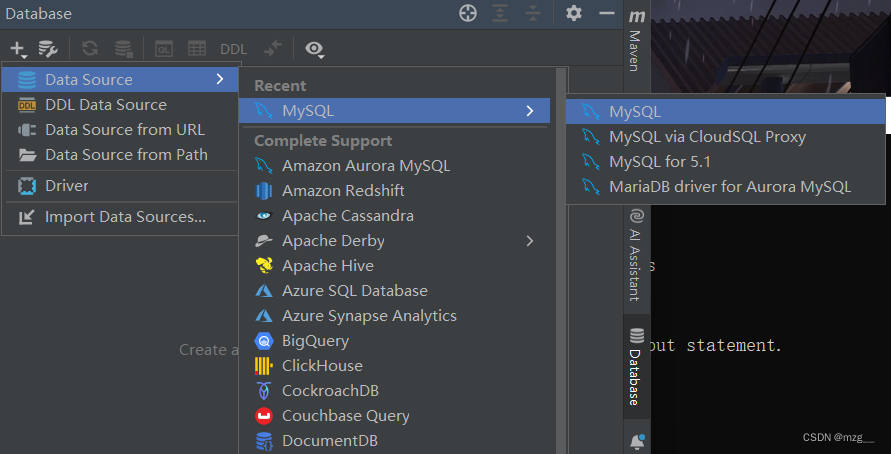Viewport: 891px width, 454px height.
Task: Click the Select Opened File crosshair icon
Action: coord(468,14)
